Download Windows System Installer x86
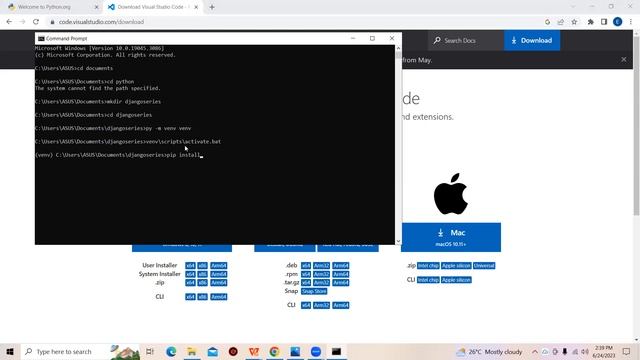The width and height of the screenshot is (640, 360). coord(202,274)
